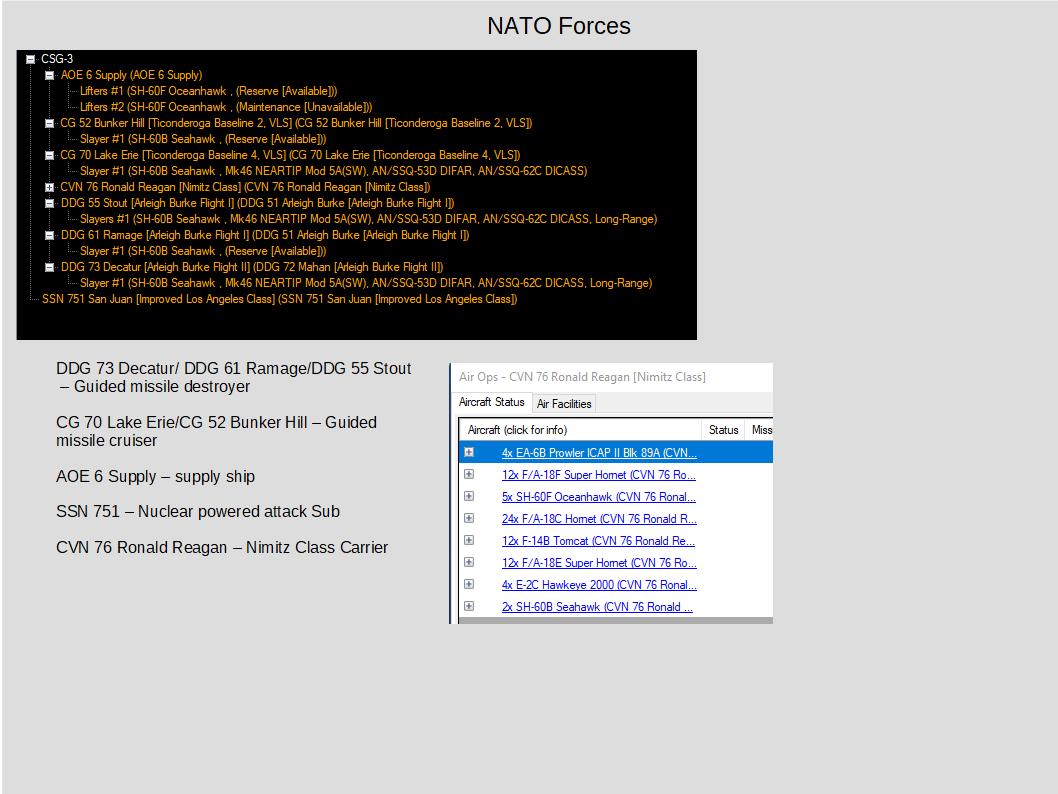Expand the 2x SH-60B Seahawk carrier group
1058x794 pixels.
pyautogui.click(x=469, y=606)
